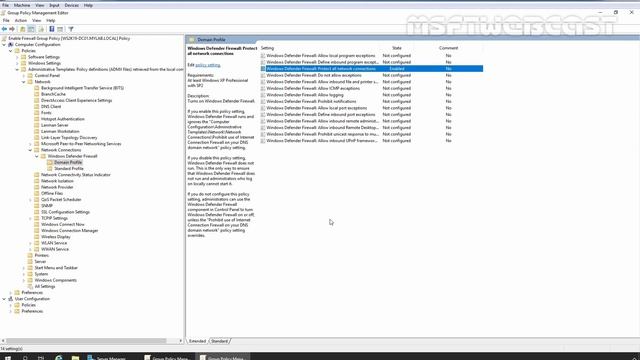Select the Hotspot Authentication tree item
Viewport: 640px width, 360px height.
pyautogui.click(x=63, y=119)
